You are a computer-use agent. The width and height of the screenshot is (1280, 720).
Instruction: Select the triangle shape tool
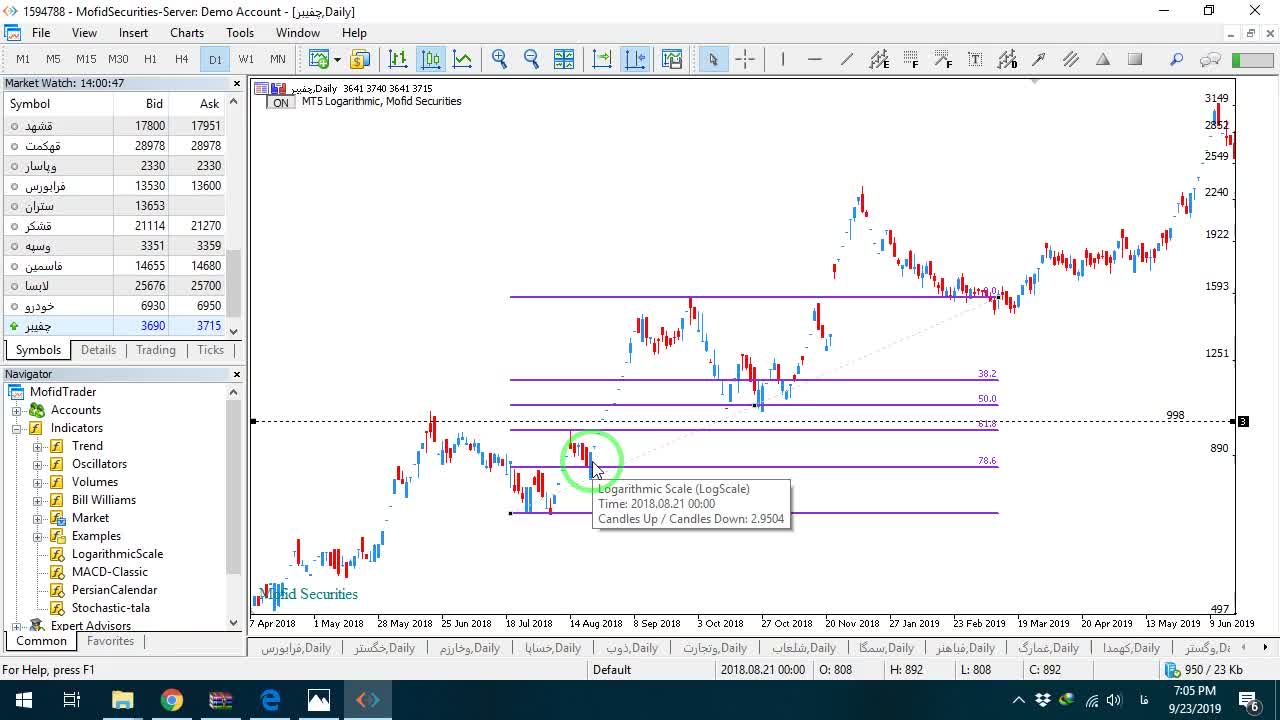click(1103, 59)
